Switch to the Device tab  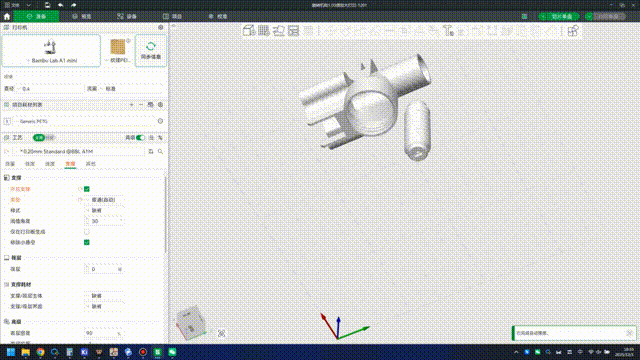127,16
